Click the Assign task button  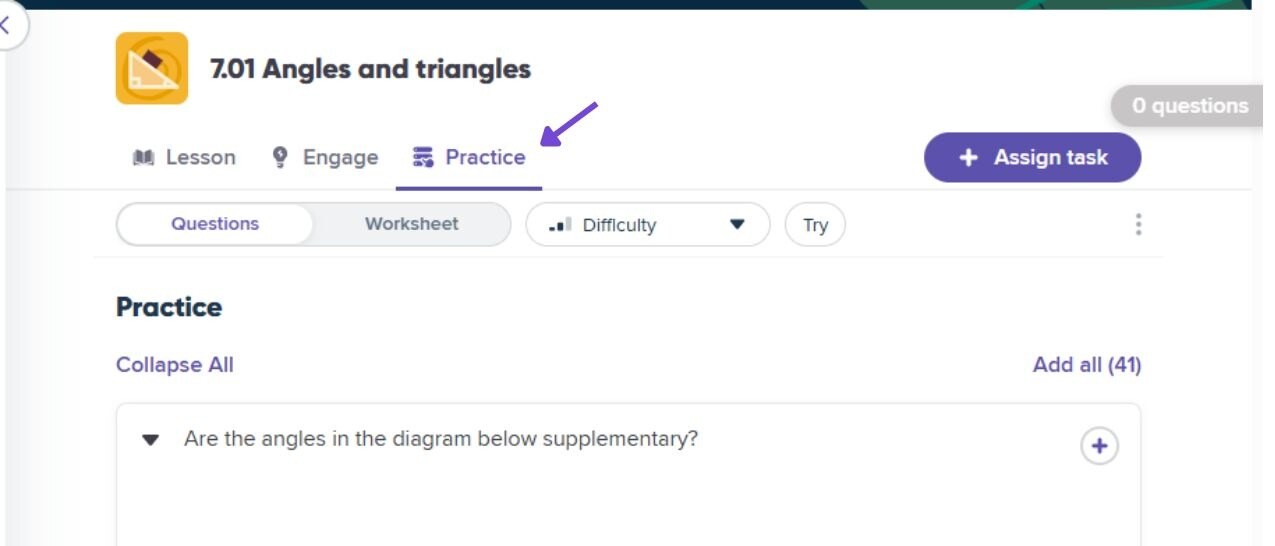1032,157
